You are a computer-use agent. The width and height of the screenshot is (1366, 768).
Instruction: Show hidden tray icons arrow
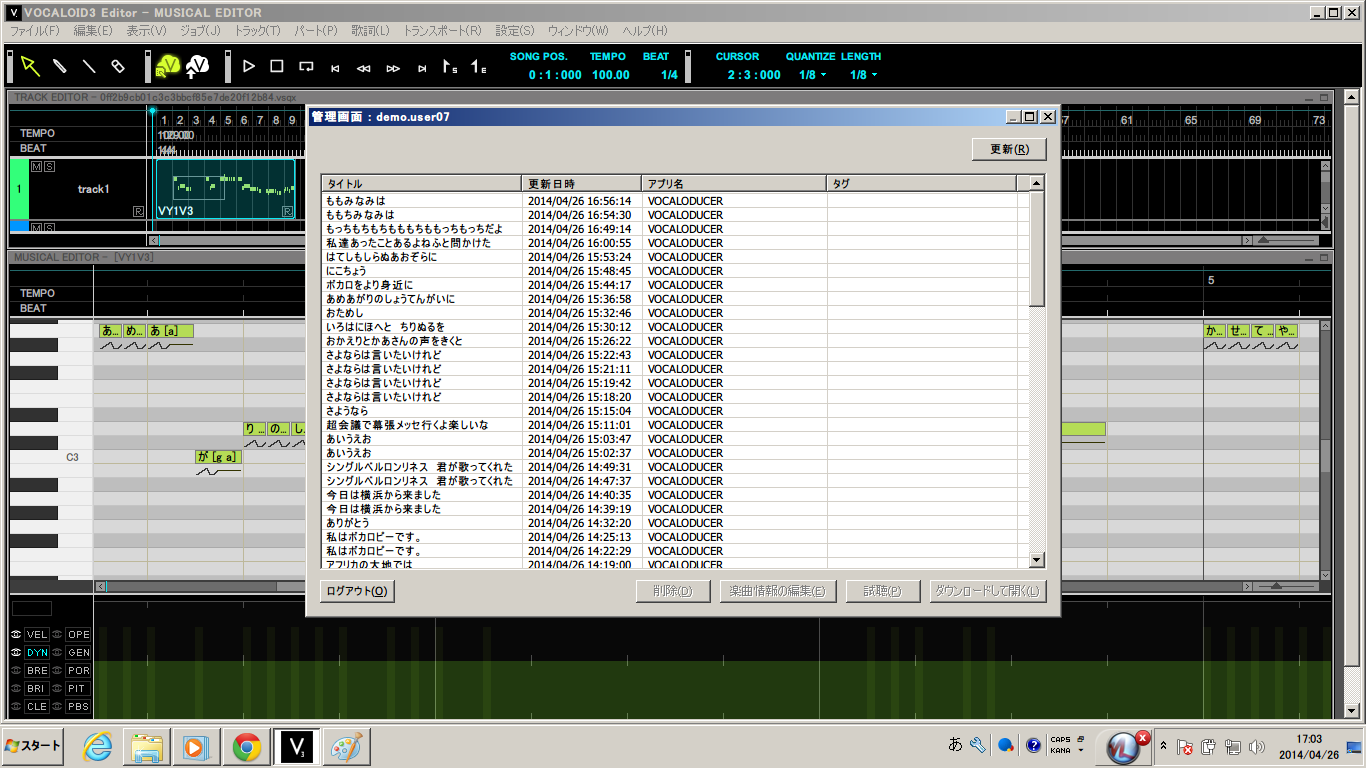[1163, 747]
